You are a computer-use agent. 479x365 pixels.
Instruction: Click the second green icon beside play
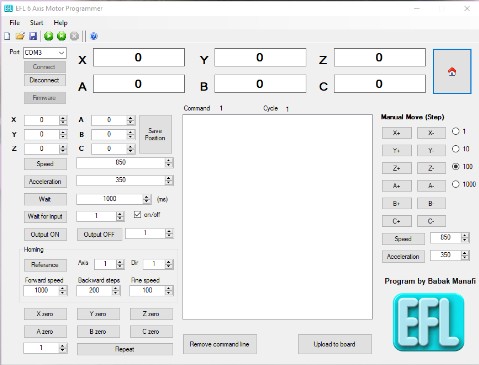pyautogui.click(x=61, y=36)
